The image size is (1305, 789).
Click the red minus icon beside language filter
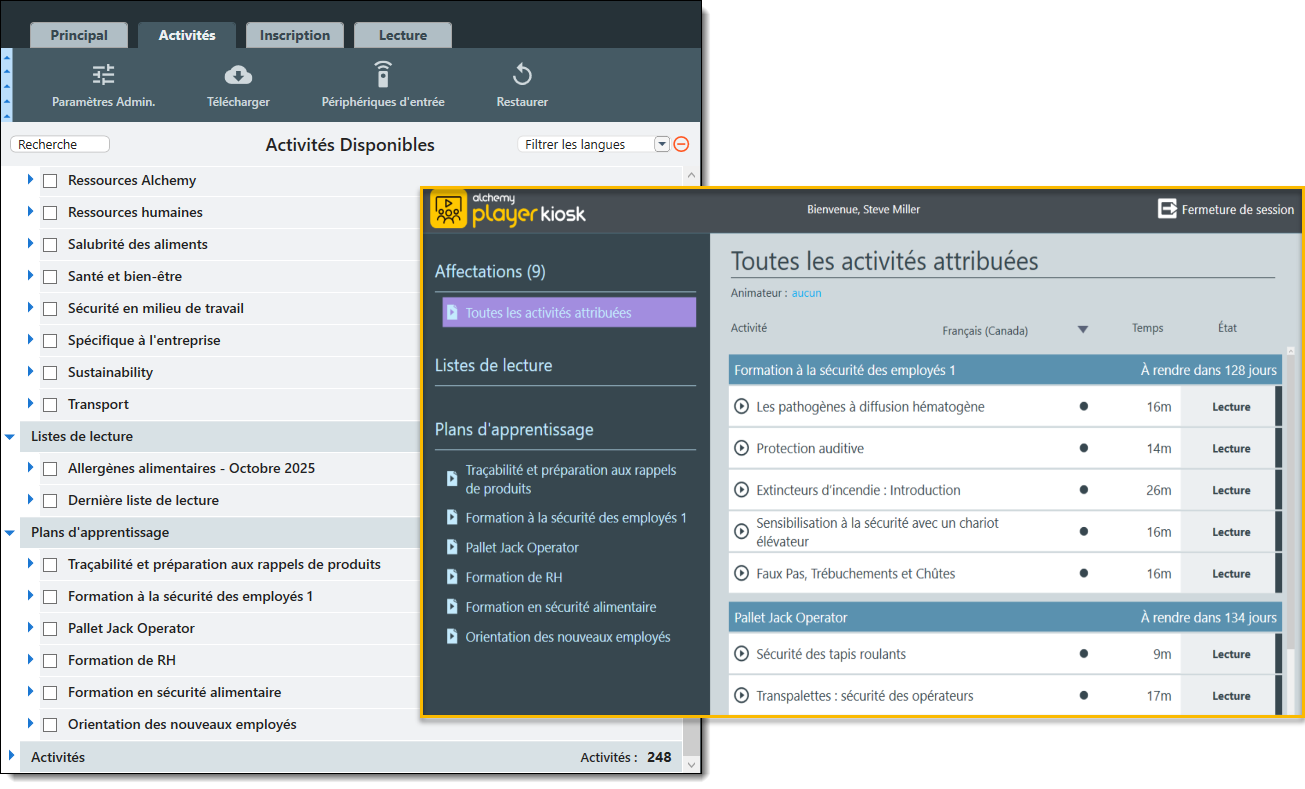(x=681, y=144)
